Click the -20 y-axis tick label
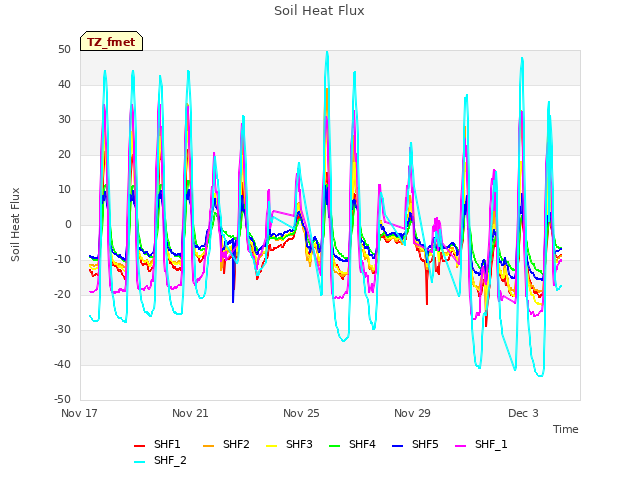Viewport: 640px width, 480px height. 62,295
